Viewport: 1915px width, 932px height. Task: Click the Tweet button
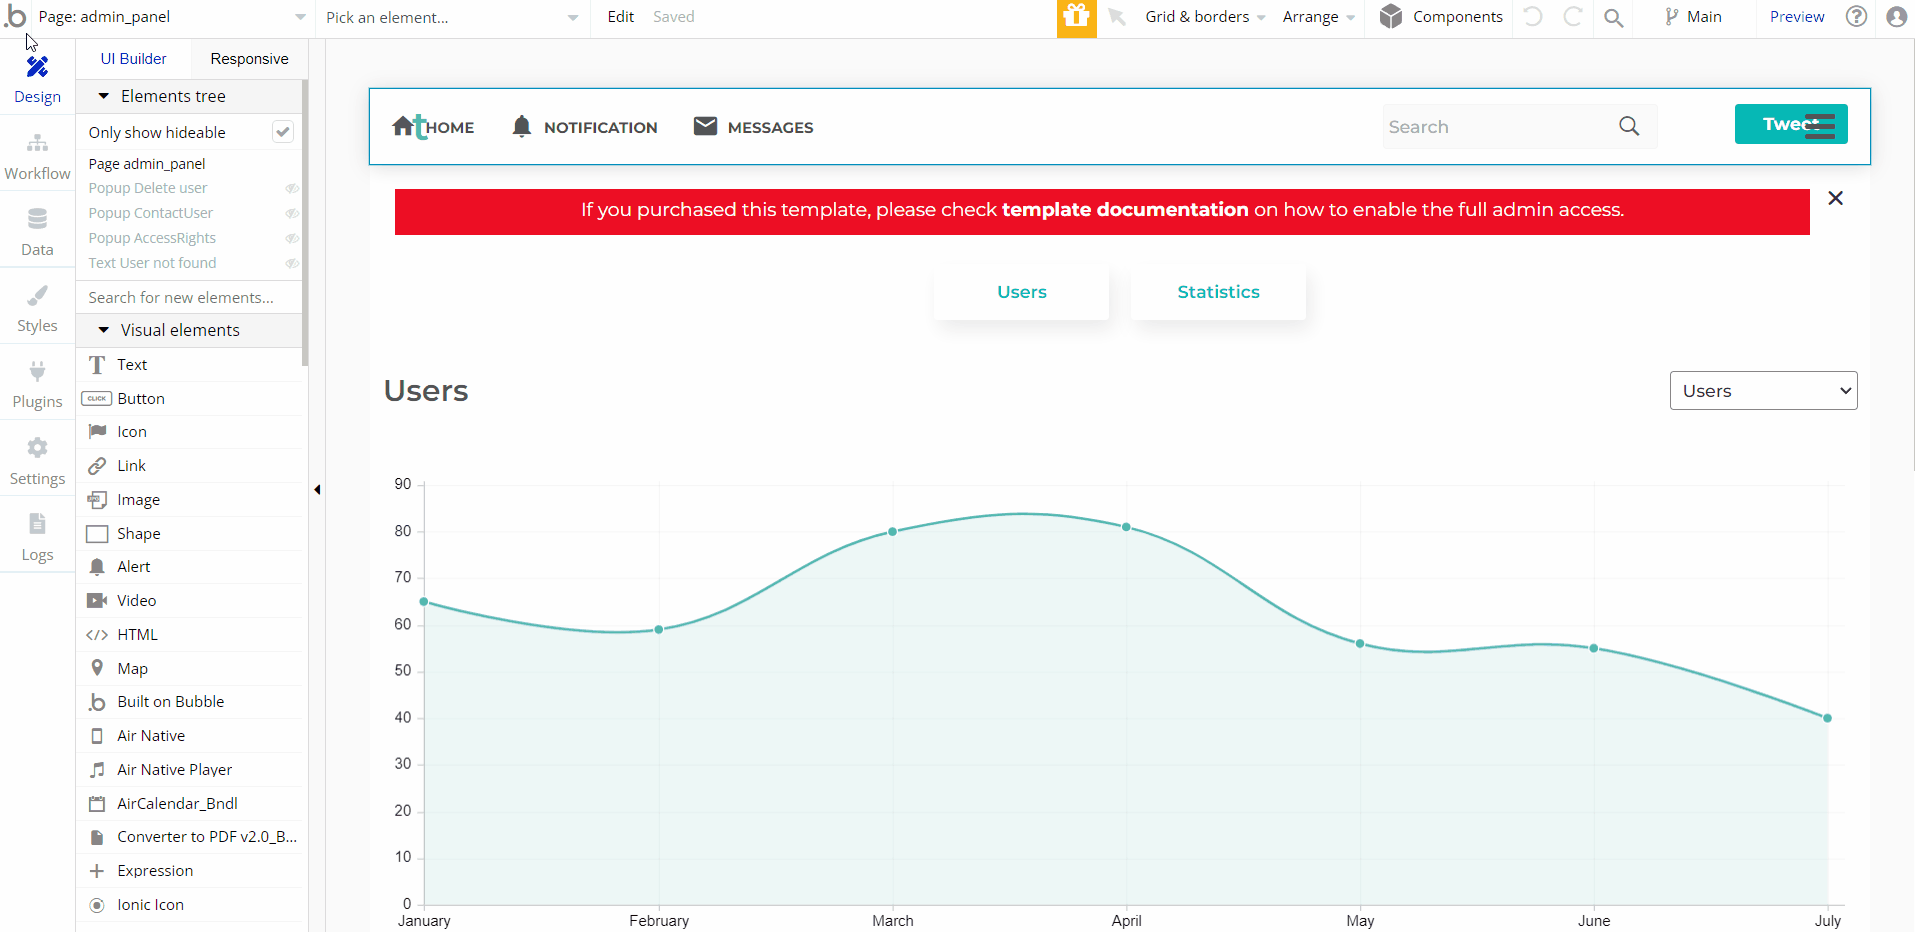(1790, 124)
